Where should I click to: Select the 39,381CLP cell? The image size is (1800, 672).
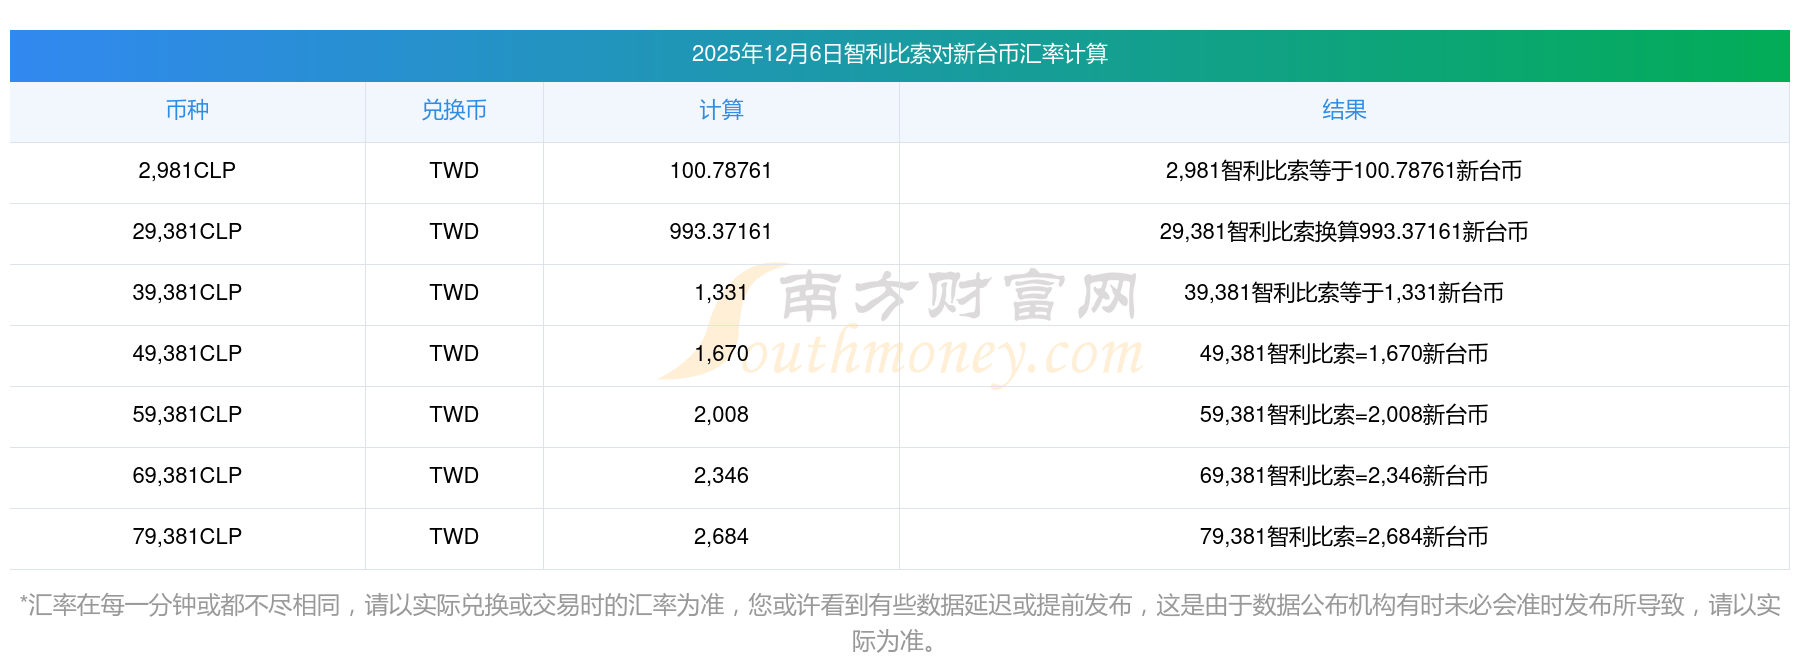(187, 293)
